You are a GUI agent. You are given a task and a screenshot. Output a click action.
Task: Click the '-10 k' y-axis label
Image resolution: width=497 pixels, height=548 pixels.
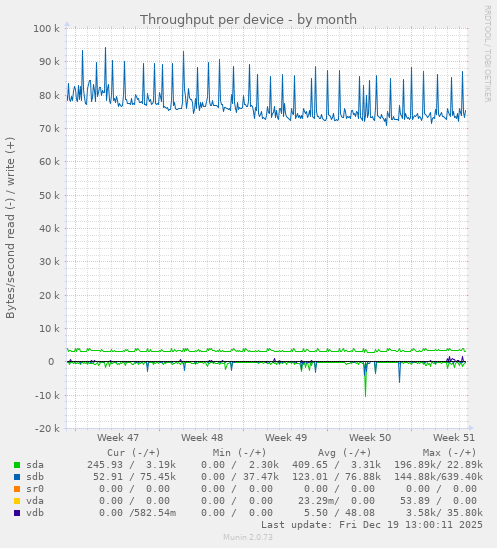tap(47, 395)
